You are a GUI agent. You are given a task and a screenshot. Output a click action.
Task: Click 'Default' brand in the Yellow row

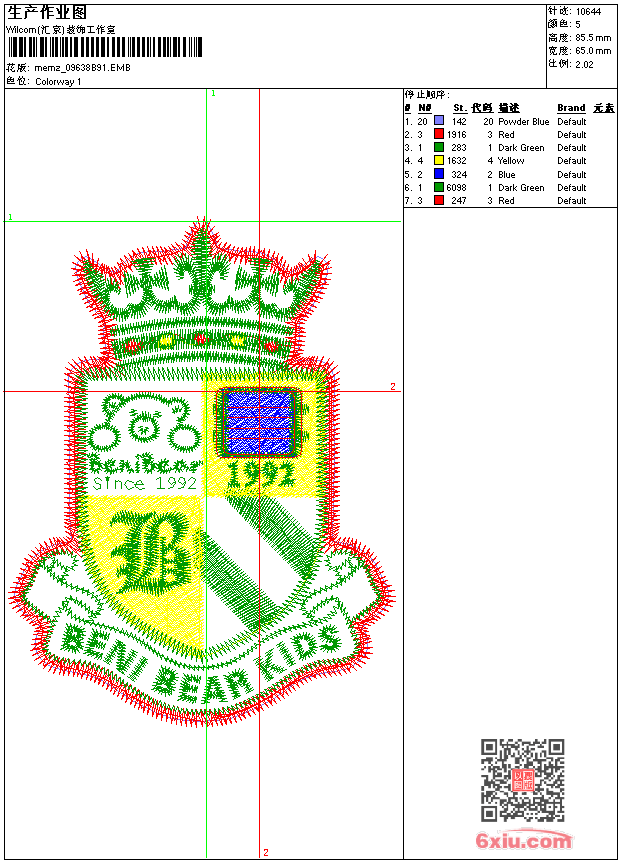coord(572,161)
